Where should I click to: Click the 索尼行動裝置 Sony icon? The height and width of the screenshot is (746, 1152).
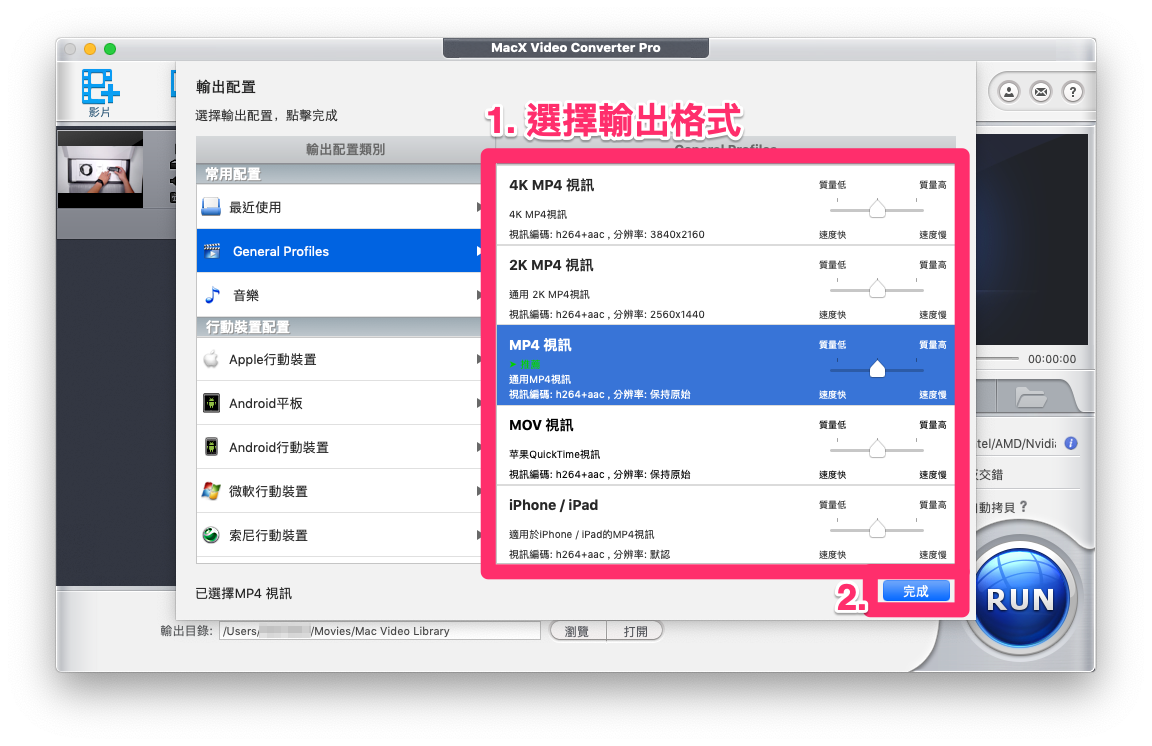point(211,535)
